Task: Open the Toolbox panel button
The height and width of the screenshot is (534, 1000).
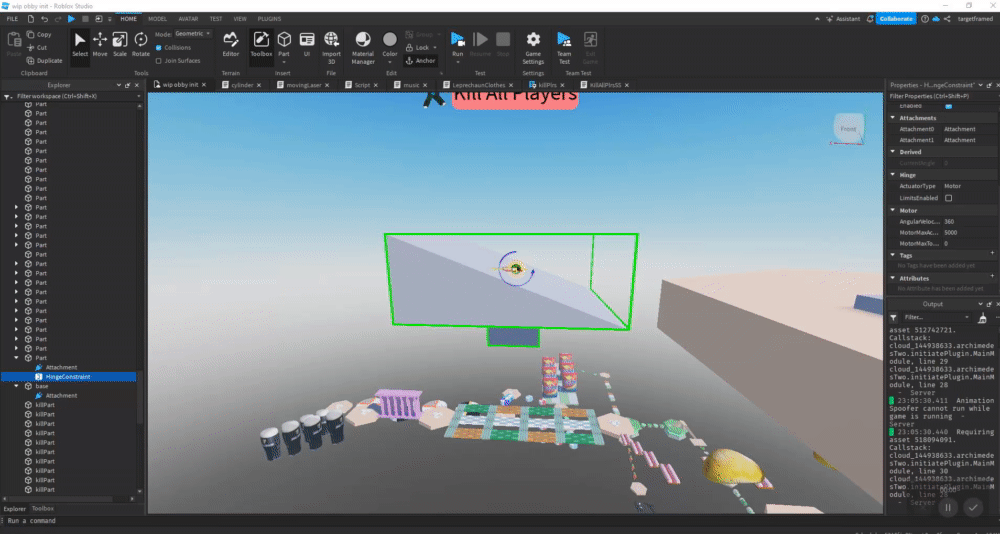Action: [261, 45]
